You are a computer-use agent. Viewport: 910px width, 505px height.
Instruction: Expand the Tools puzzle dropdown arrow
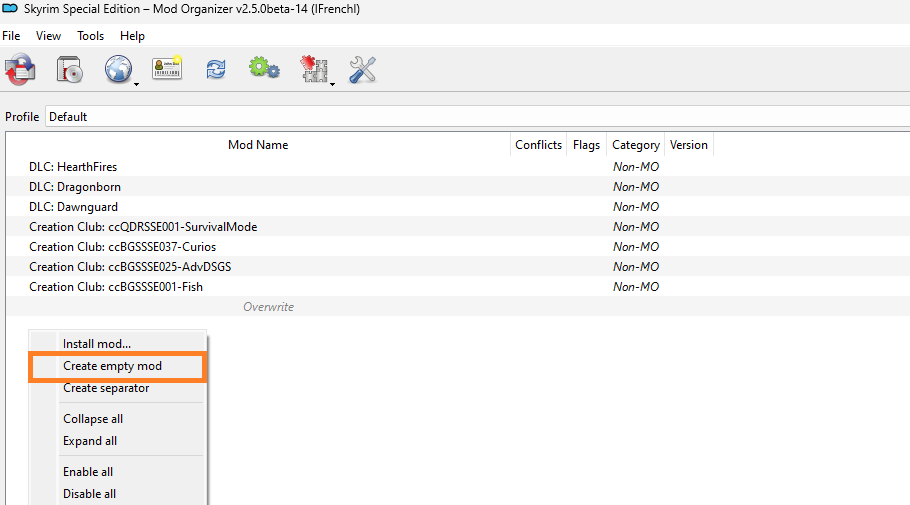[x=333, y=85]
